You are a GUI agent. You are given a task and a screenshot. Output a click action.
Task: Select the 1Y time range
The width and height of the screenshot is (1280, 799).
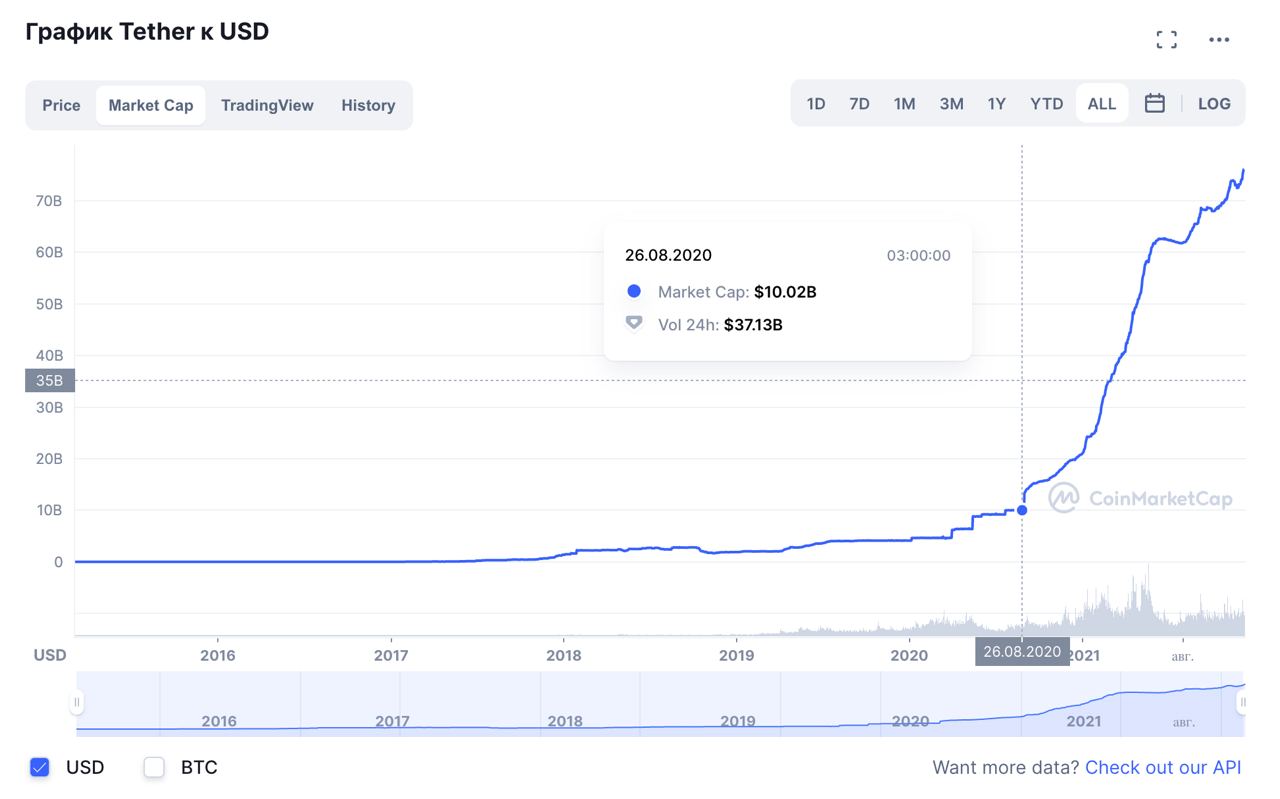click(x=996, y=103)
